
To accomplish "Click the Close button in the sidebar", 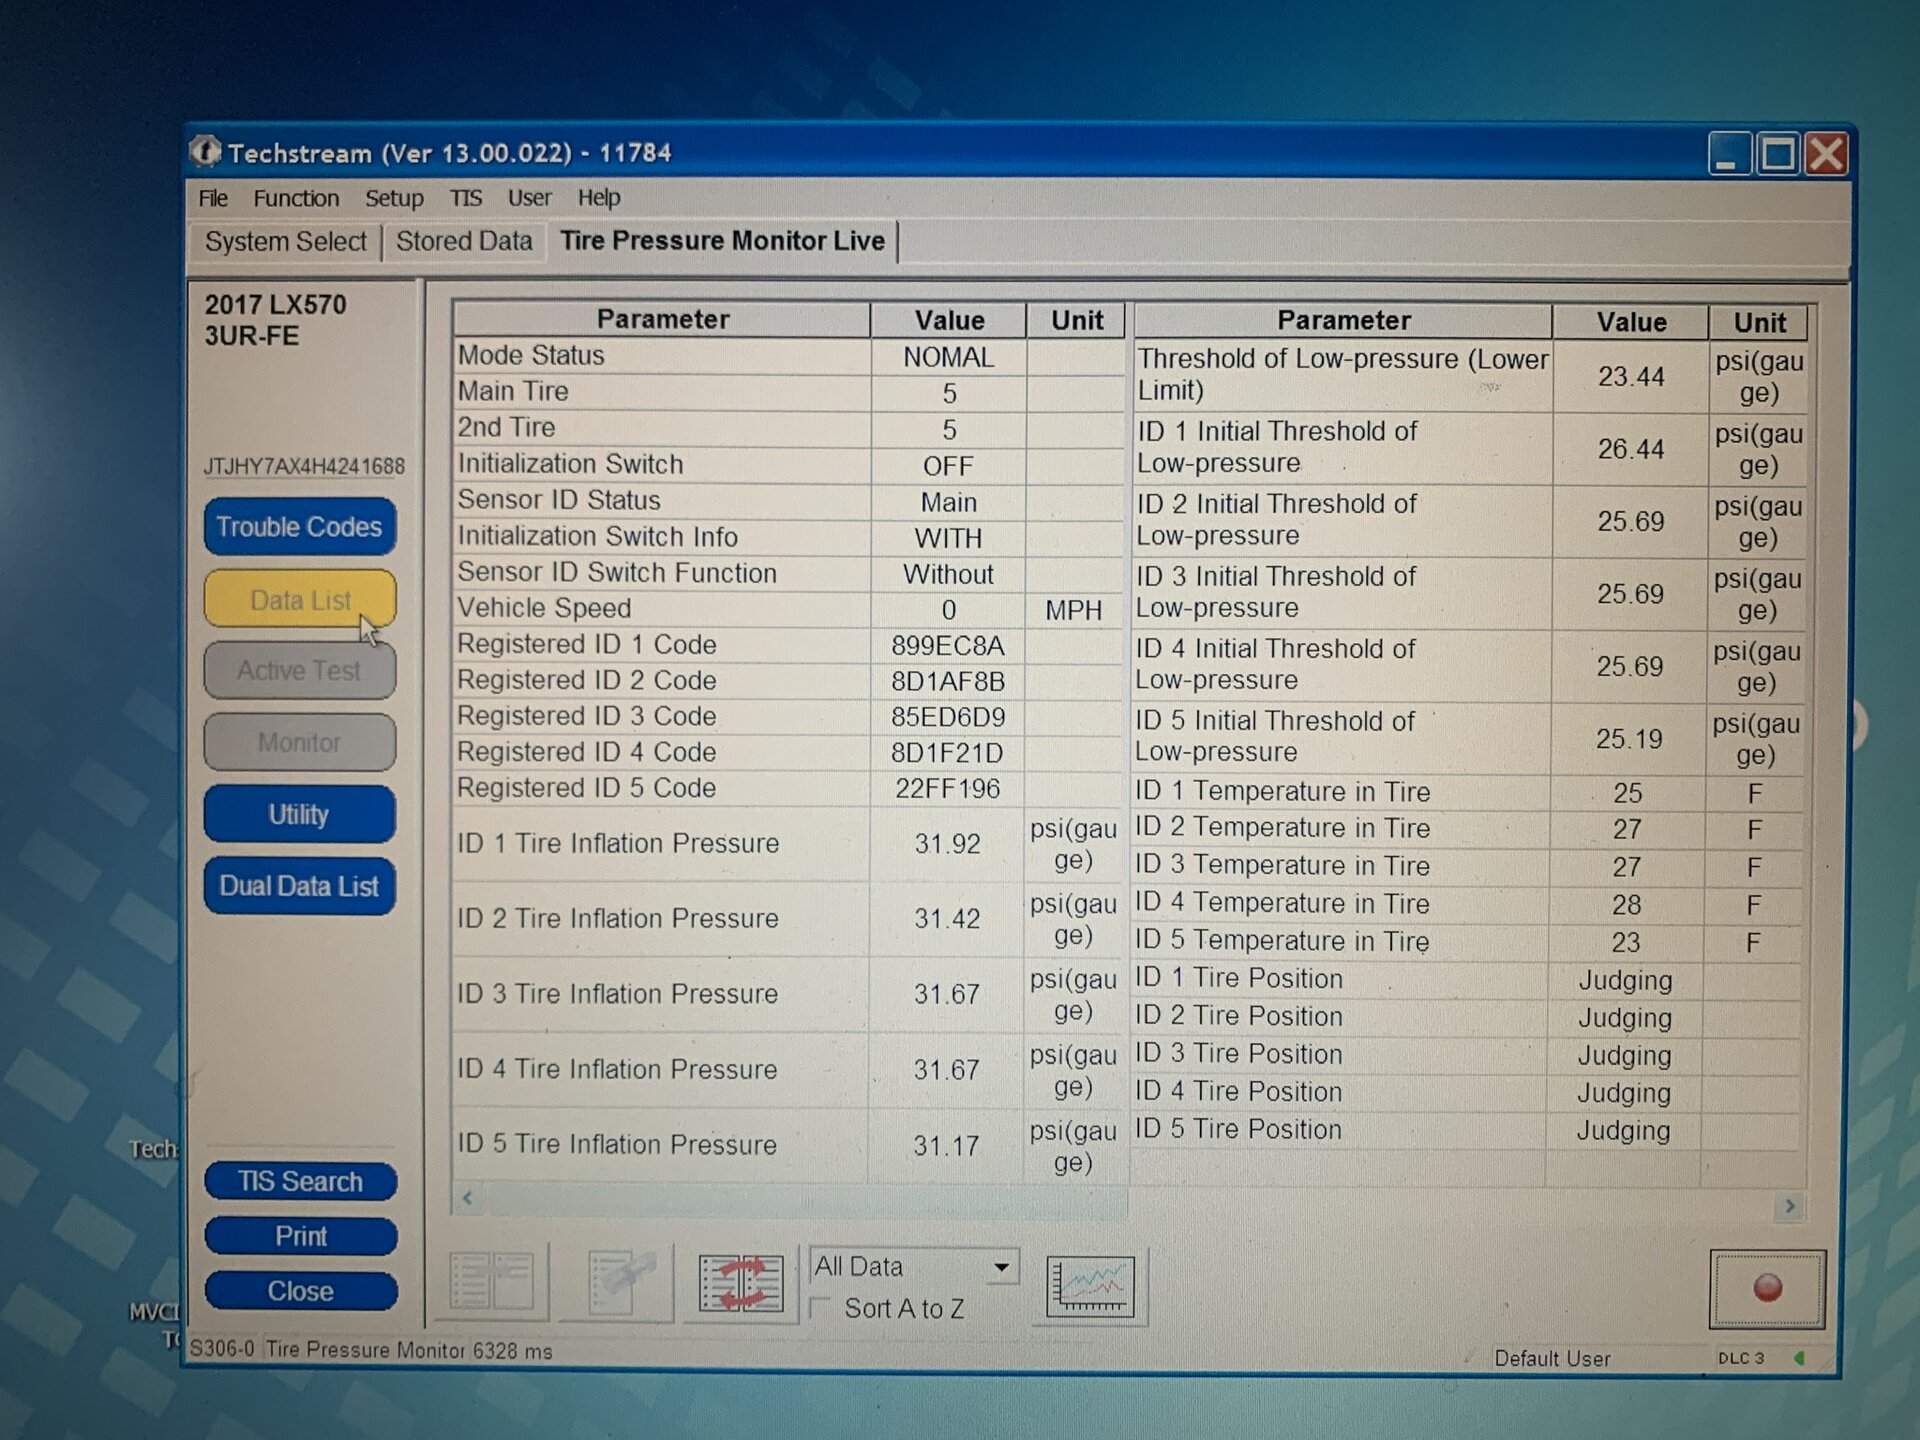I will point(300,1291).
